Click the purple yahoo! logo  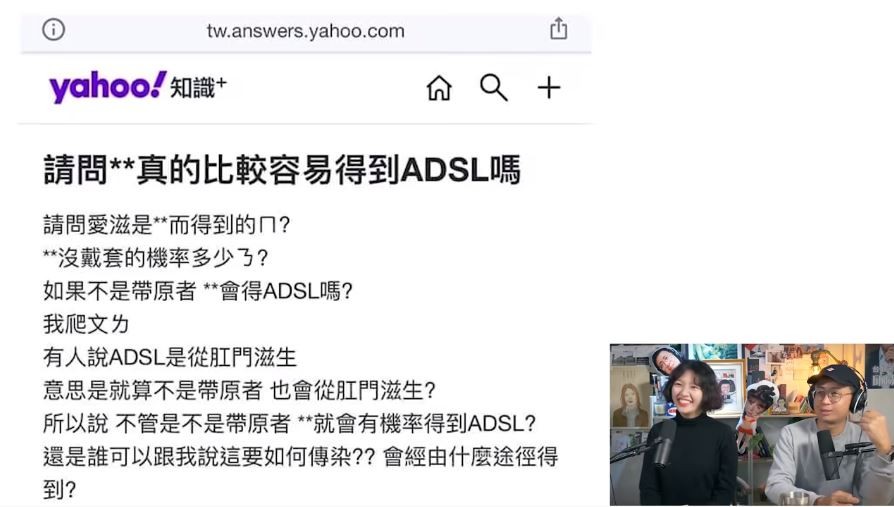(x=108, y=87)
